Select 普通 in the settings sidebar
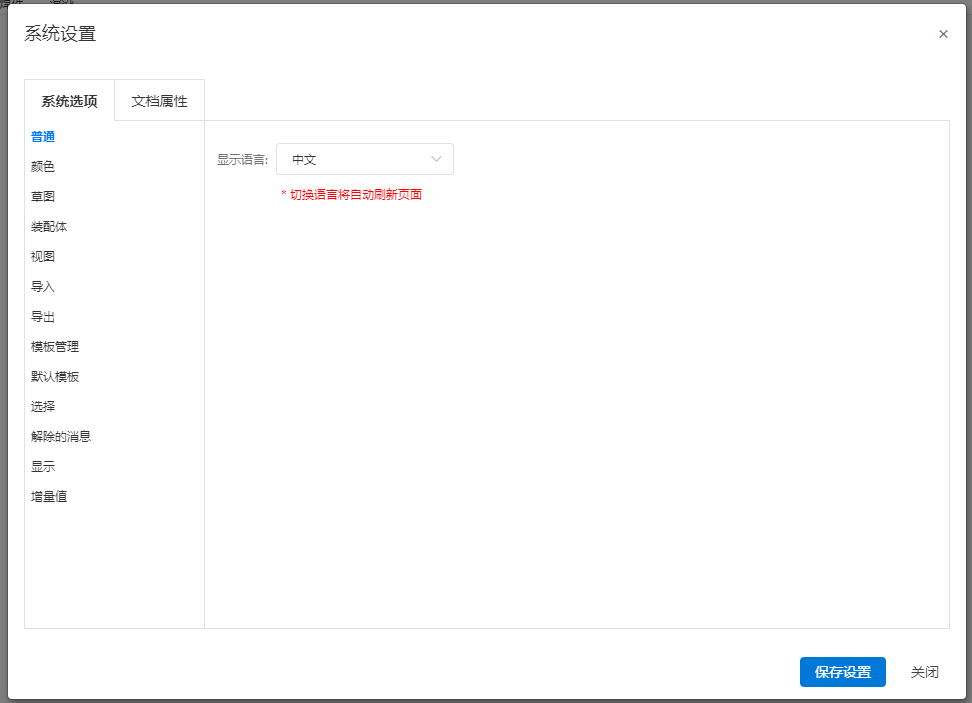 tap(43, 137)
